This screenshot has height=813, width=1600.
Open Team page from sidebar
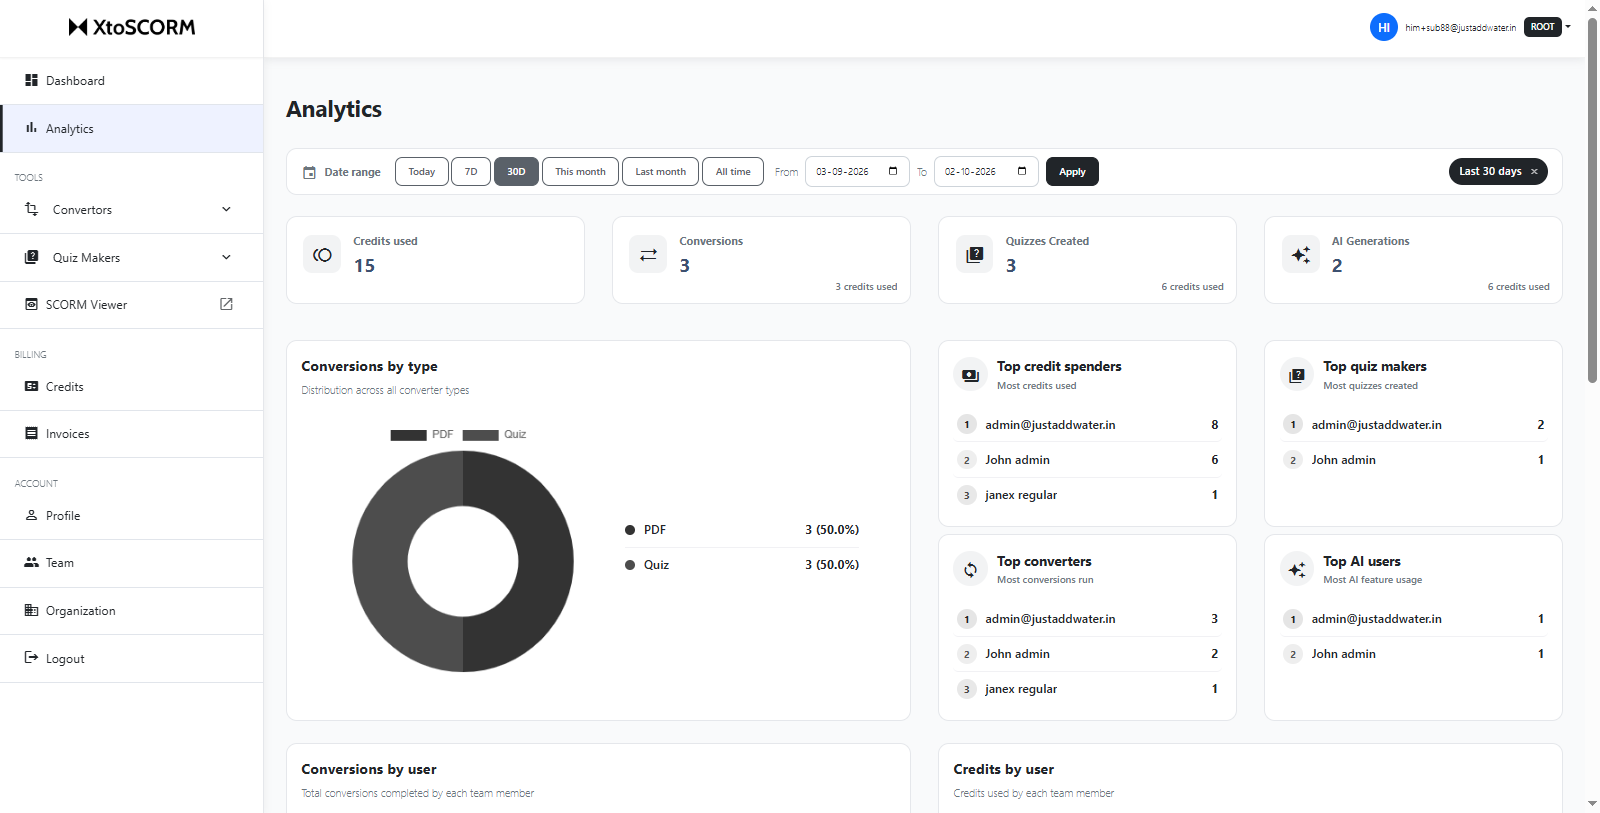(x=132, y=563)
